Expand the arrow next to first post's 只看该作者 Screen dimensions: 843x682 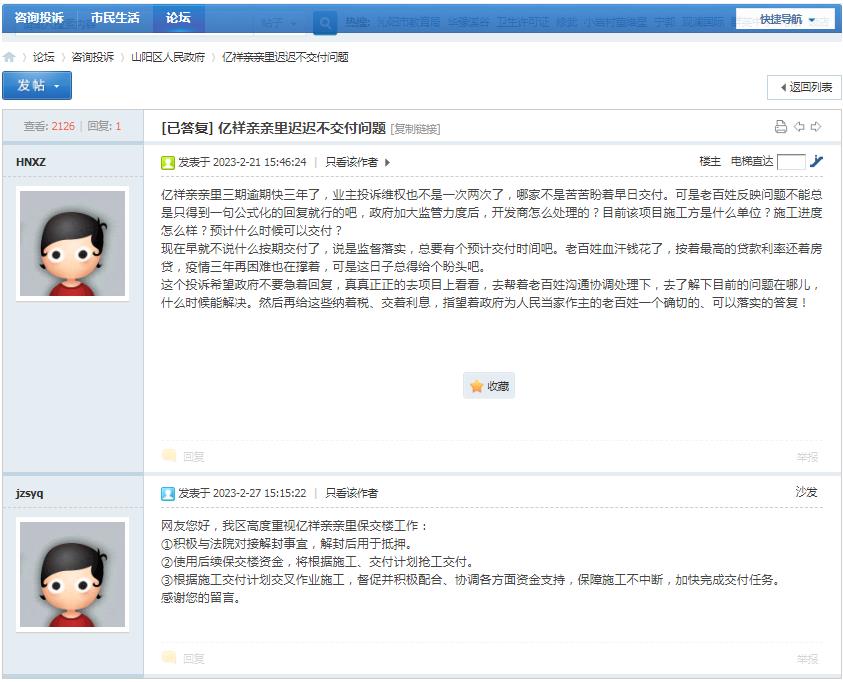point(388,162)
